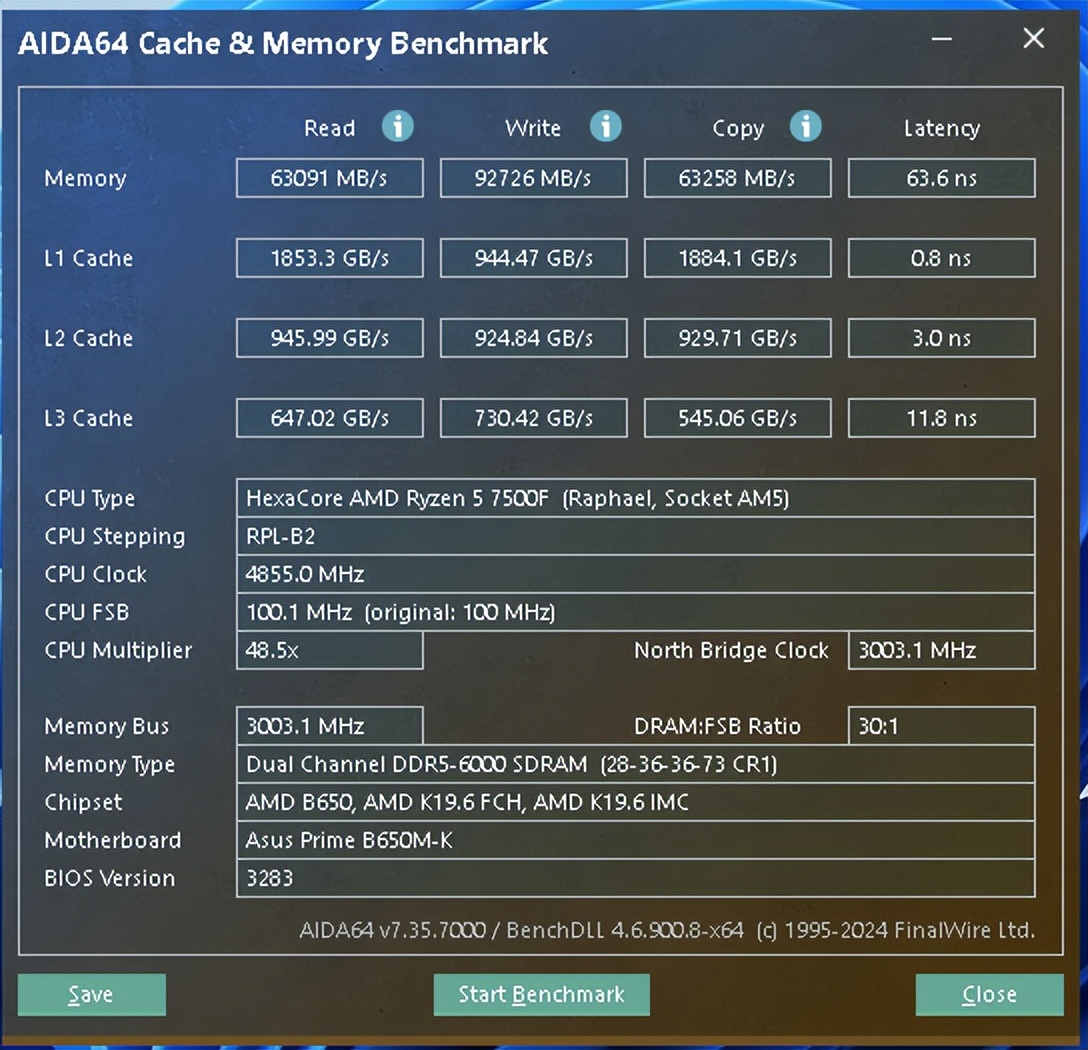
Task: Select Memory latency 63.6 ns
Action: click(942, 178)
